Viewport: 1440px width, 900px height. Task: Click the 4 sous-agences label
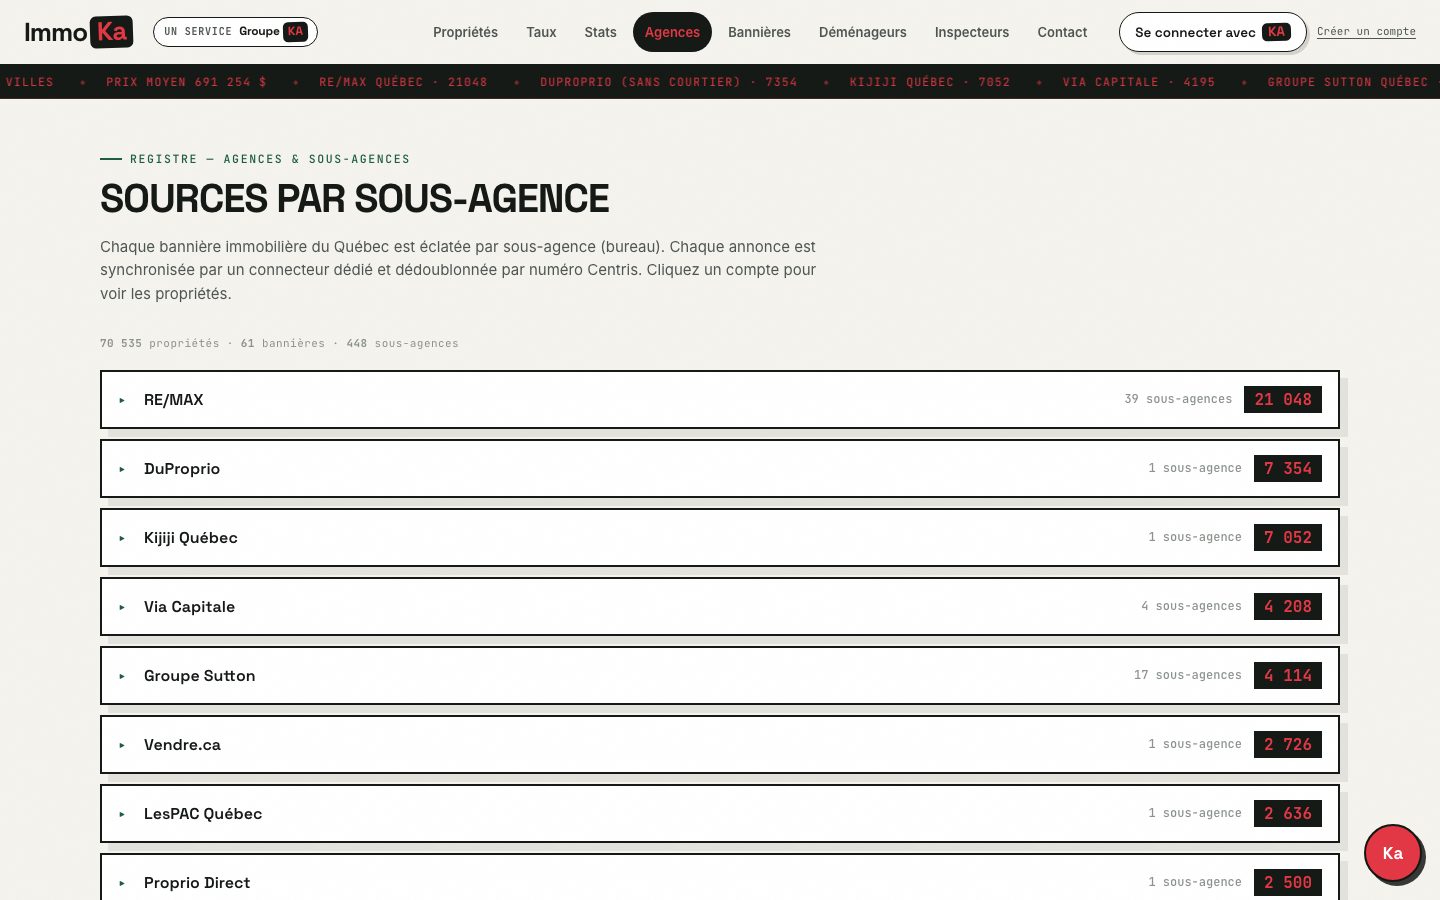tap(1191, 607)
